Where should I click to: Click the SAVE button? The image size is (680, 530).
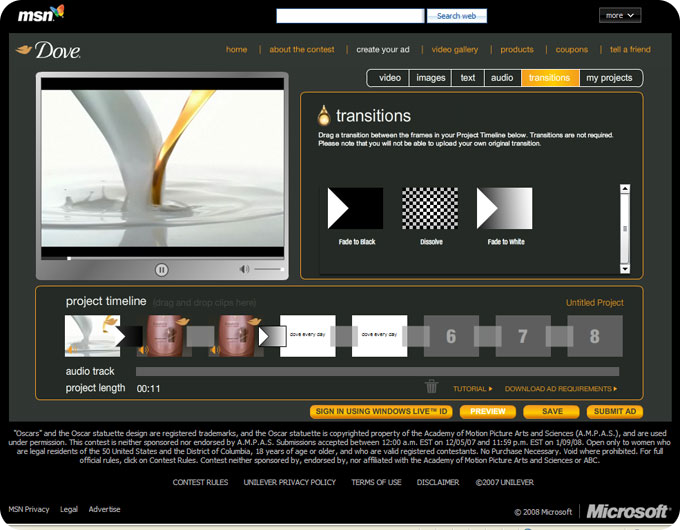[552, 411]
